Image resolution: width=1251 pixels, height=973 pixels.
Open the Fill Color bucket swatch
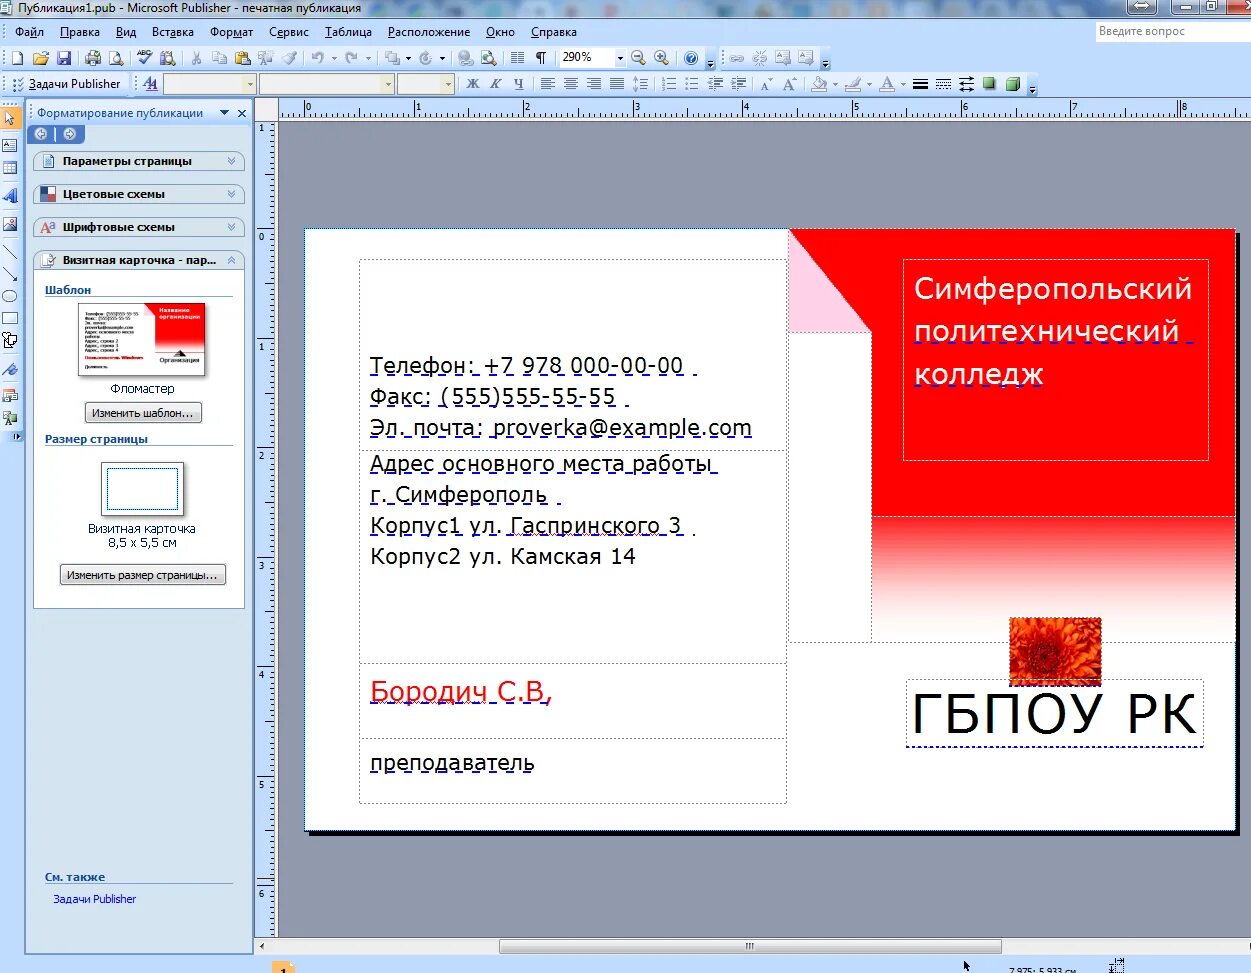click(819, 84)
